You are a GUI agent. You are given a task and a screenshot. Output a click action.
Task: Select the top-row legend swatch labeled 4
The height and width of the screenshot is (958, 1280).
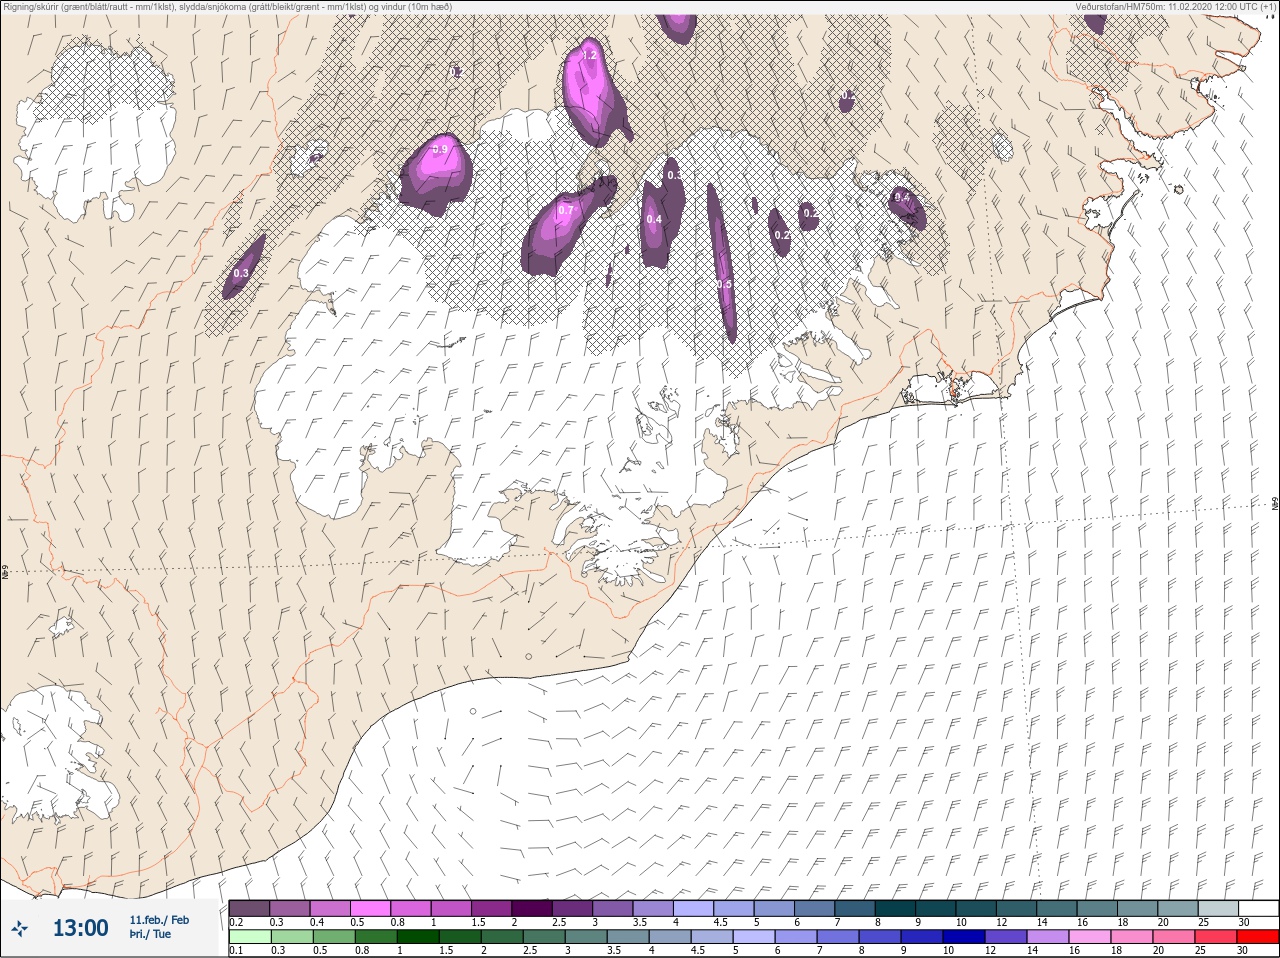click(x=693, y=908)
